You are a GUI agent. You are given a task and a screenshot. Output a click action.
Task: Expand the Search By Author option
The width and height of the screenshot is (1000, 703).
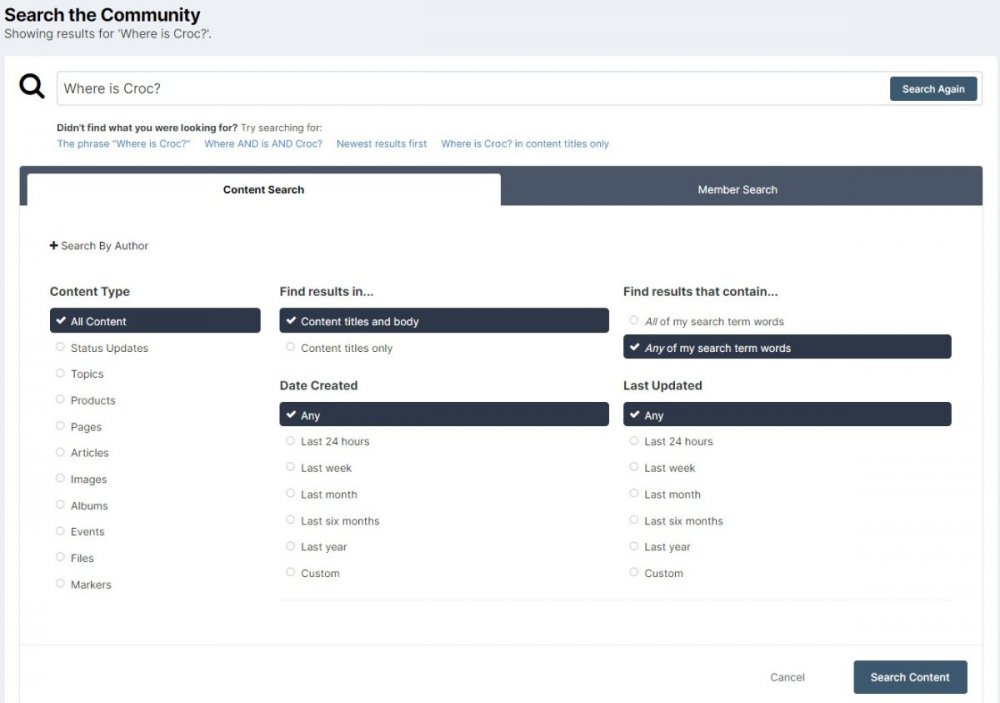(x=99, y=246)
